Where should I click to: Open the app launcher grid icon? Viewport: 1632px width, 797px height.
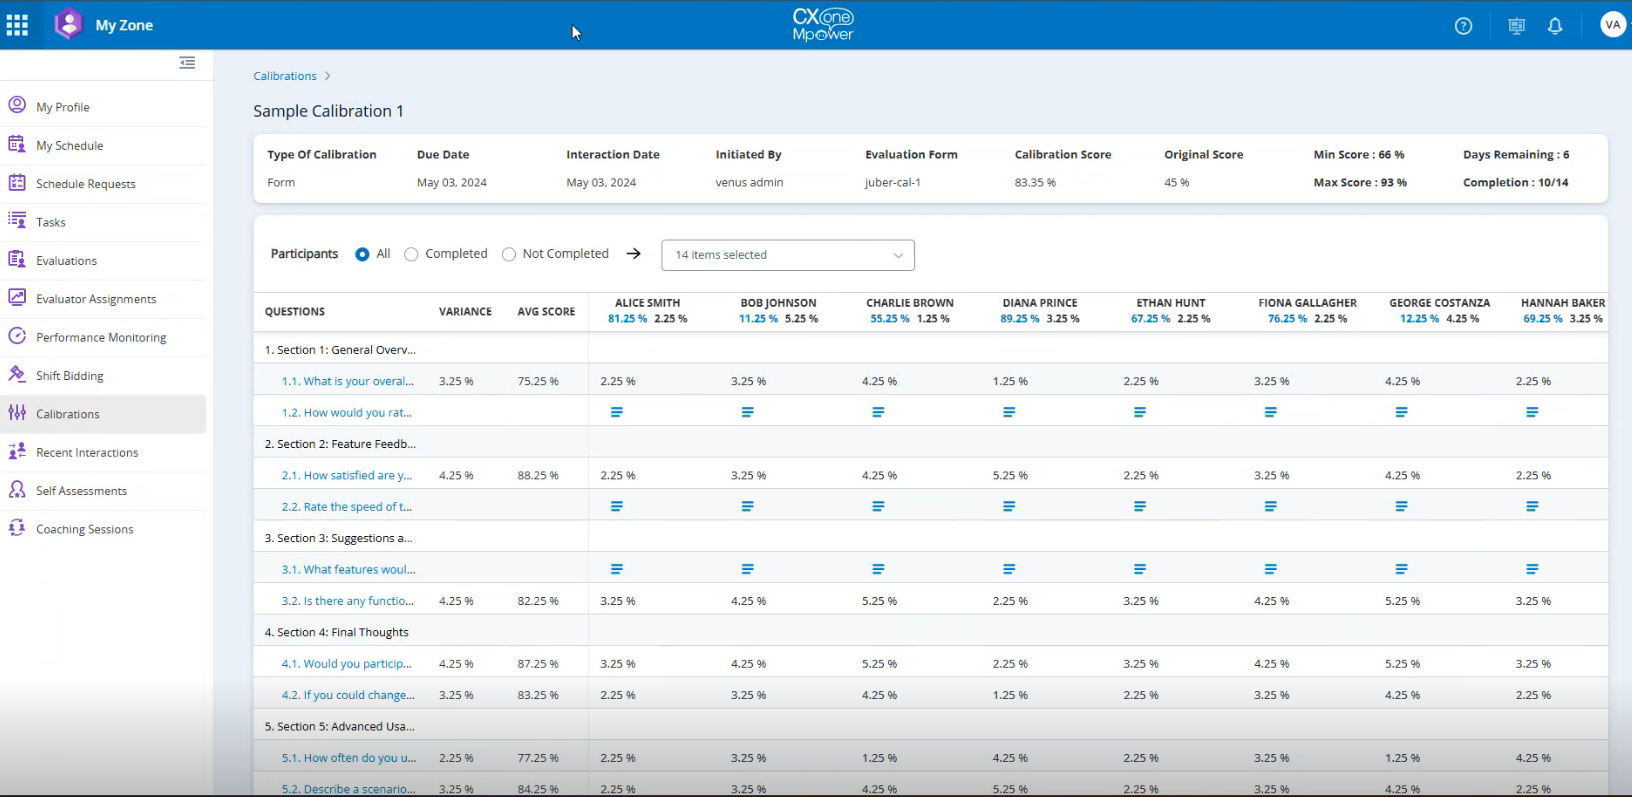pos(17,25)
